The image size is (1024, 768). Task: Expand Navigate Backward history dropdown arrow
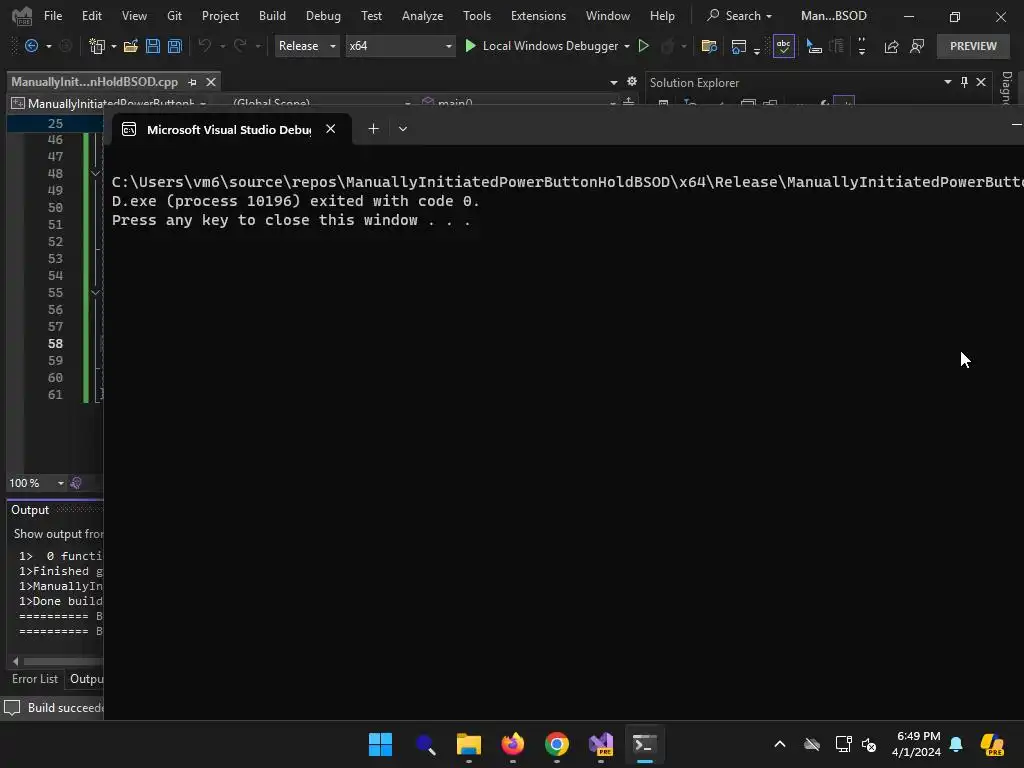point(48,46)
